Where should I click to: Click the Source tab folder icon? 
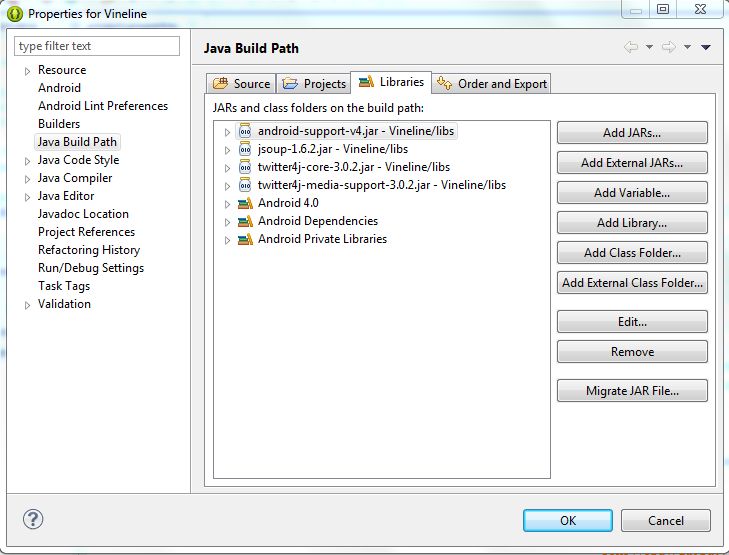pos(220,84)
